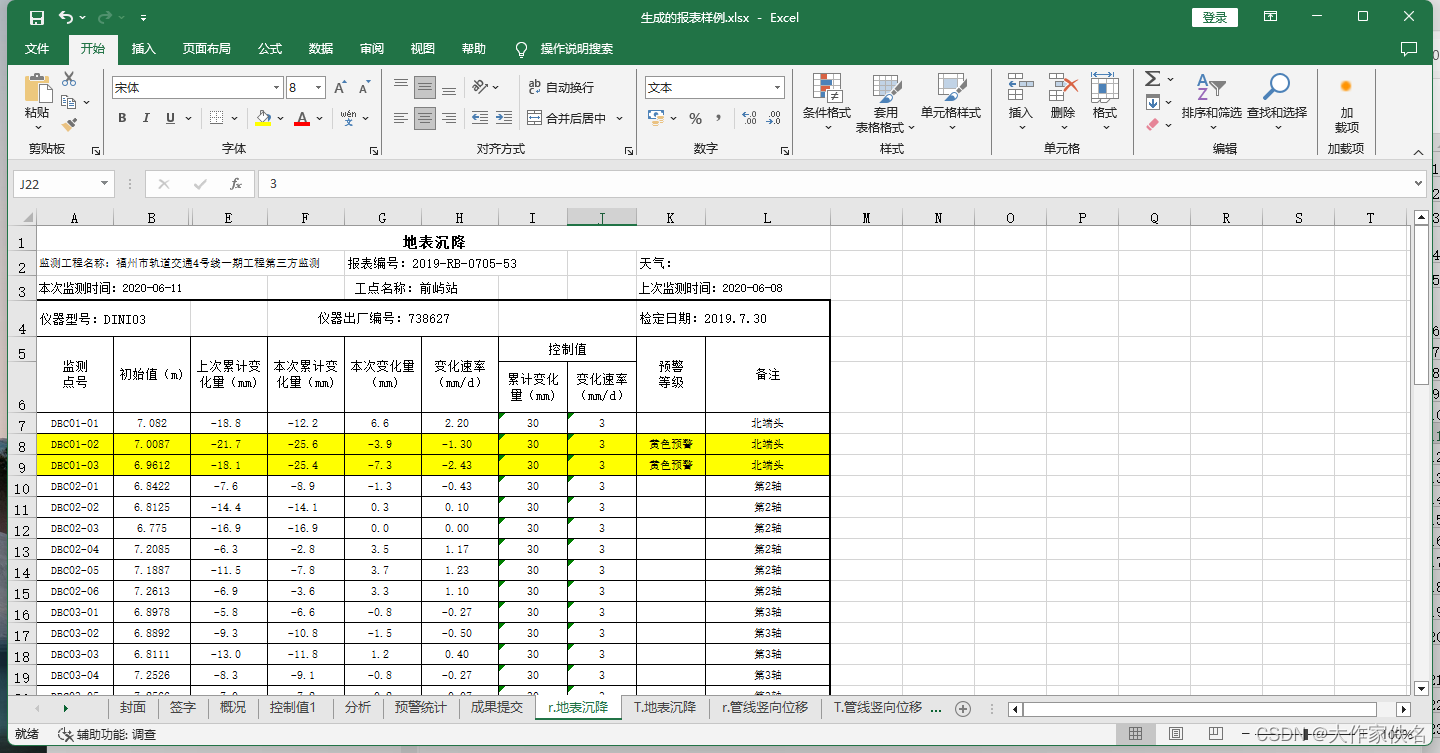Click the phonetic guide wén icon

348,118
